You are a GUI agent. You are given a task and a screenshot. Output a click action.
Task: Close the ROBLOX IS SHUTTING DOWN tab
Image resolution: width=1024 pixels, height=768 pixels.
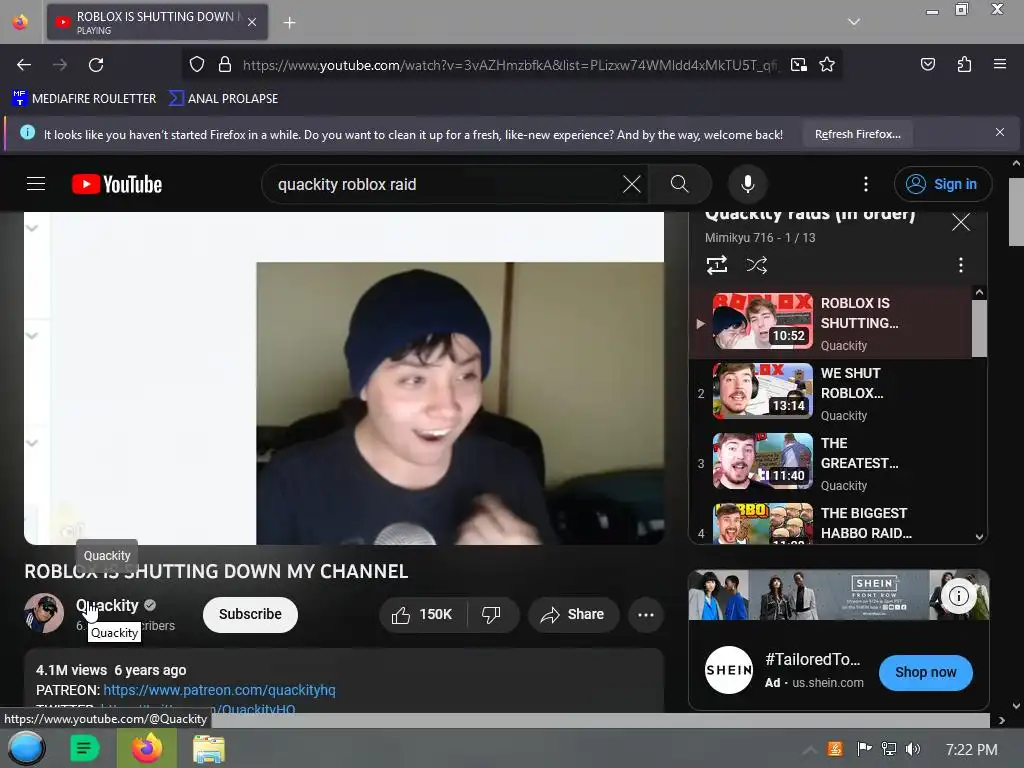252,22
